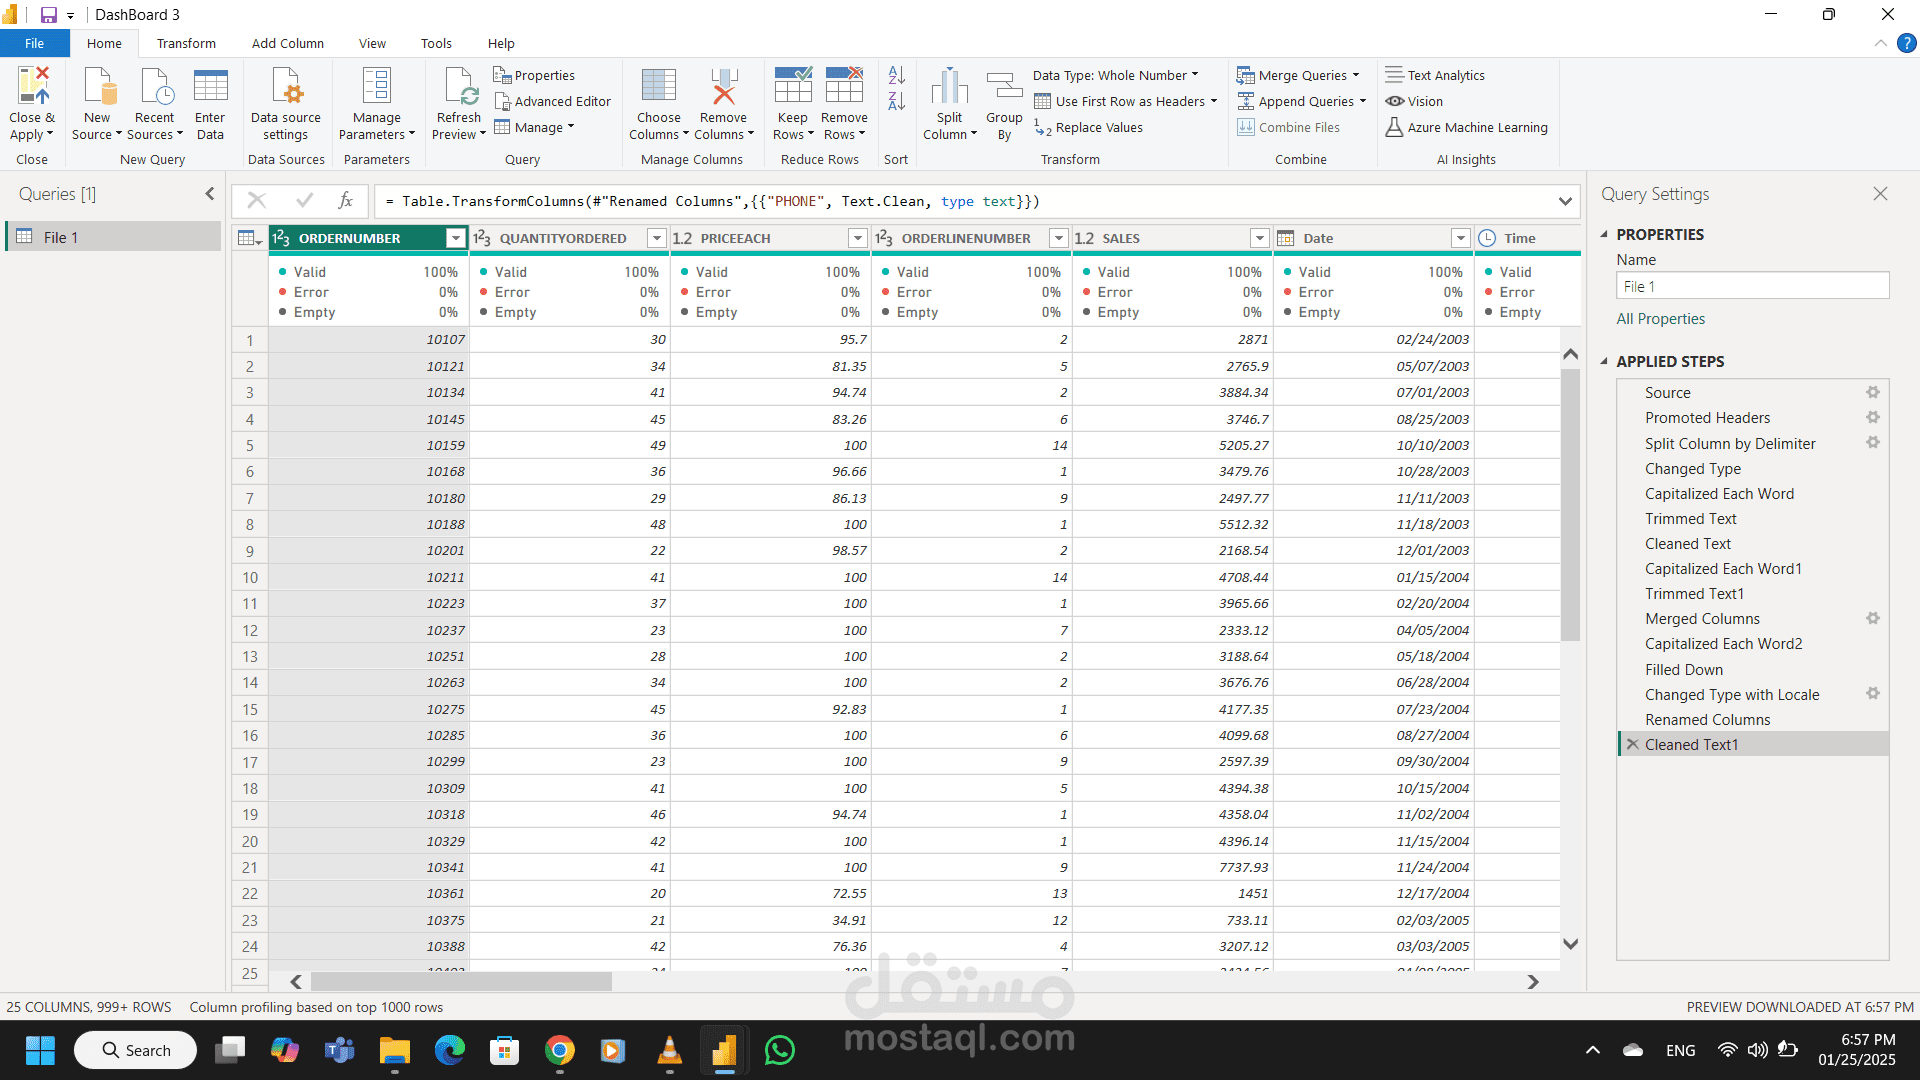
Task: Collapse the APPLIED STEPS section
Action: tap(1605, 362)
